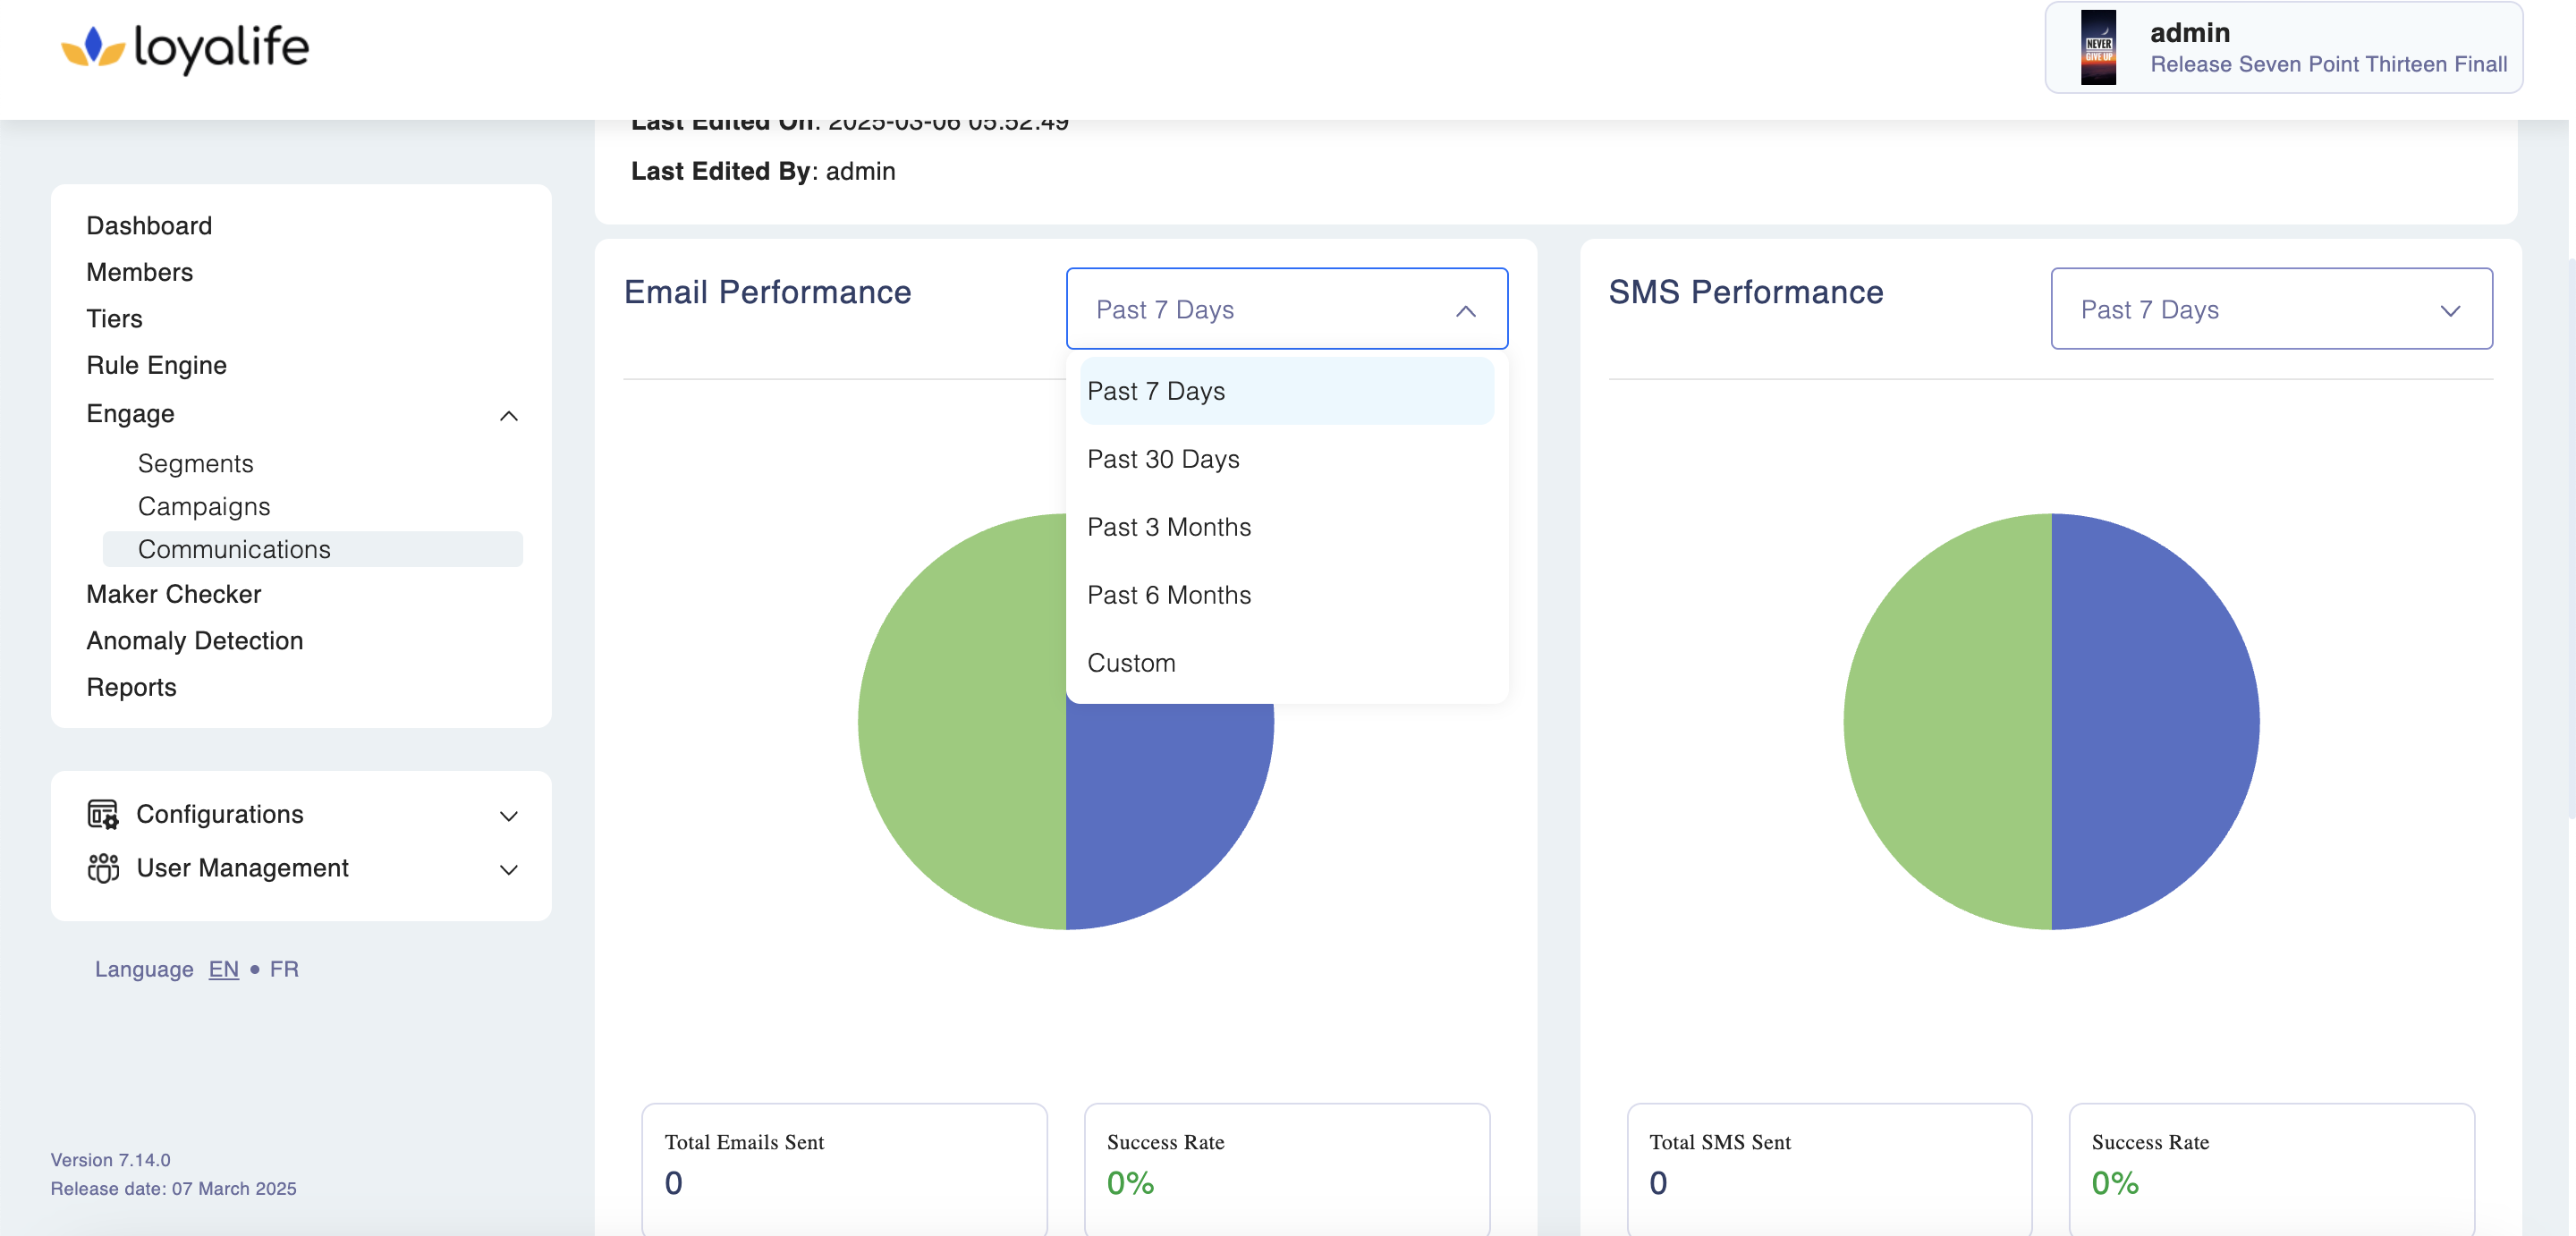
Task: Select Past 30 Days option
Action: tap(1163, 459)
